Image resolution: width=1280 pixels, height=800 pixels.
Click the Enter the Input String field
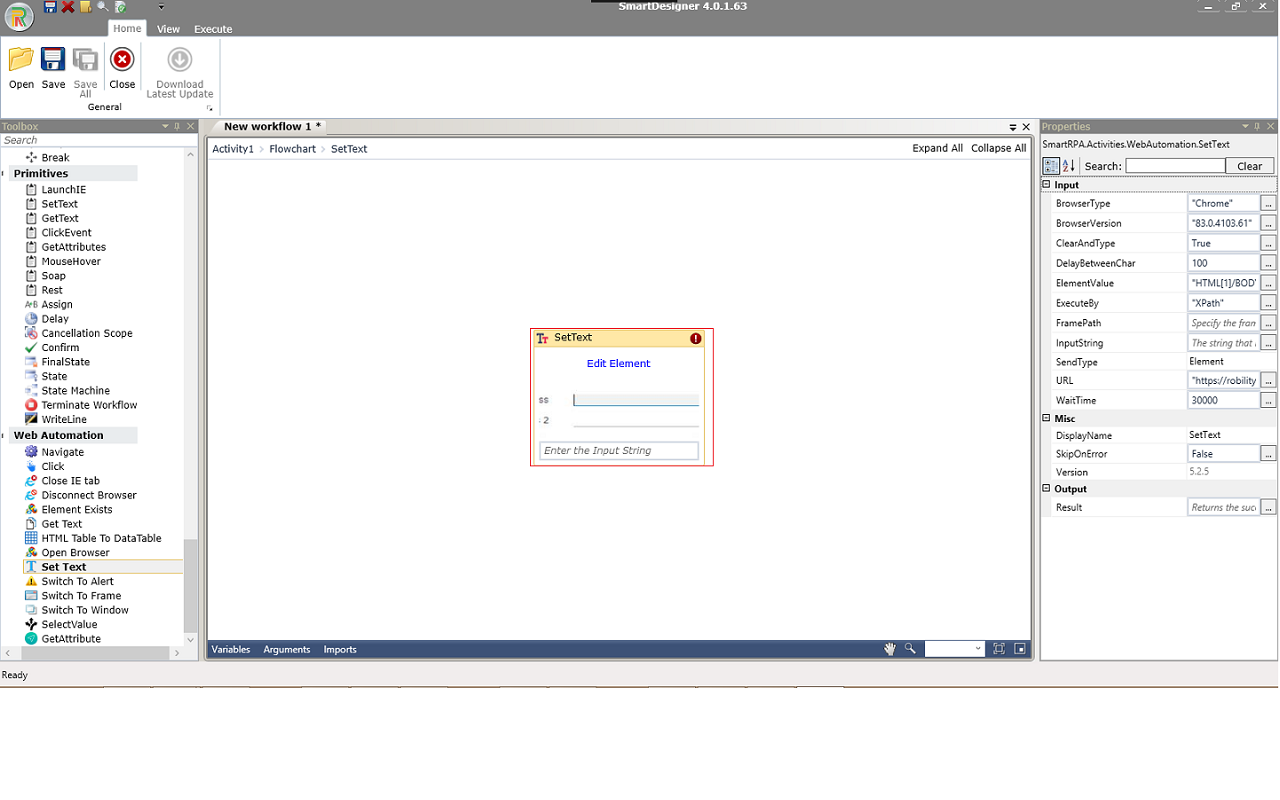click(618, 450)
